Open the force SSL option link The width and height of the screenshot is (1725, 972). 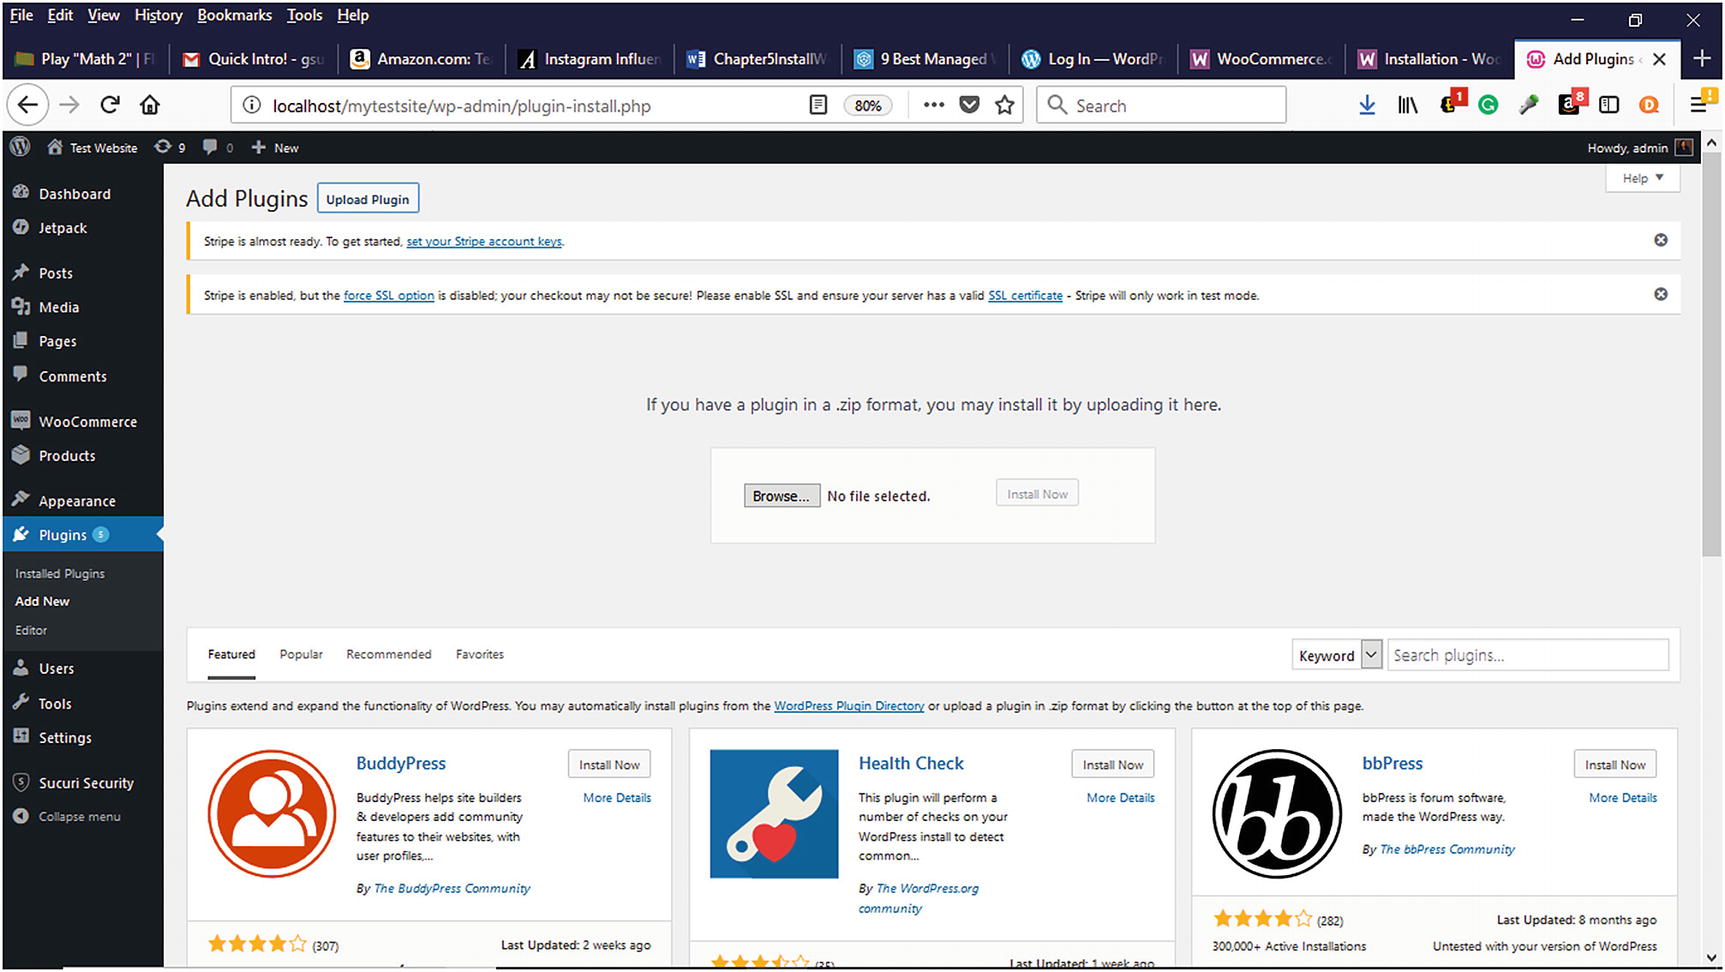(389, 295)
